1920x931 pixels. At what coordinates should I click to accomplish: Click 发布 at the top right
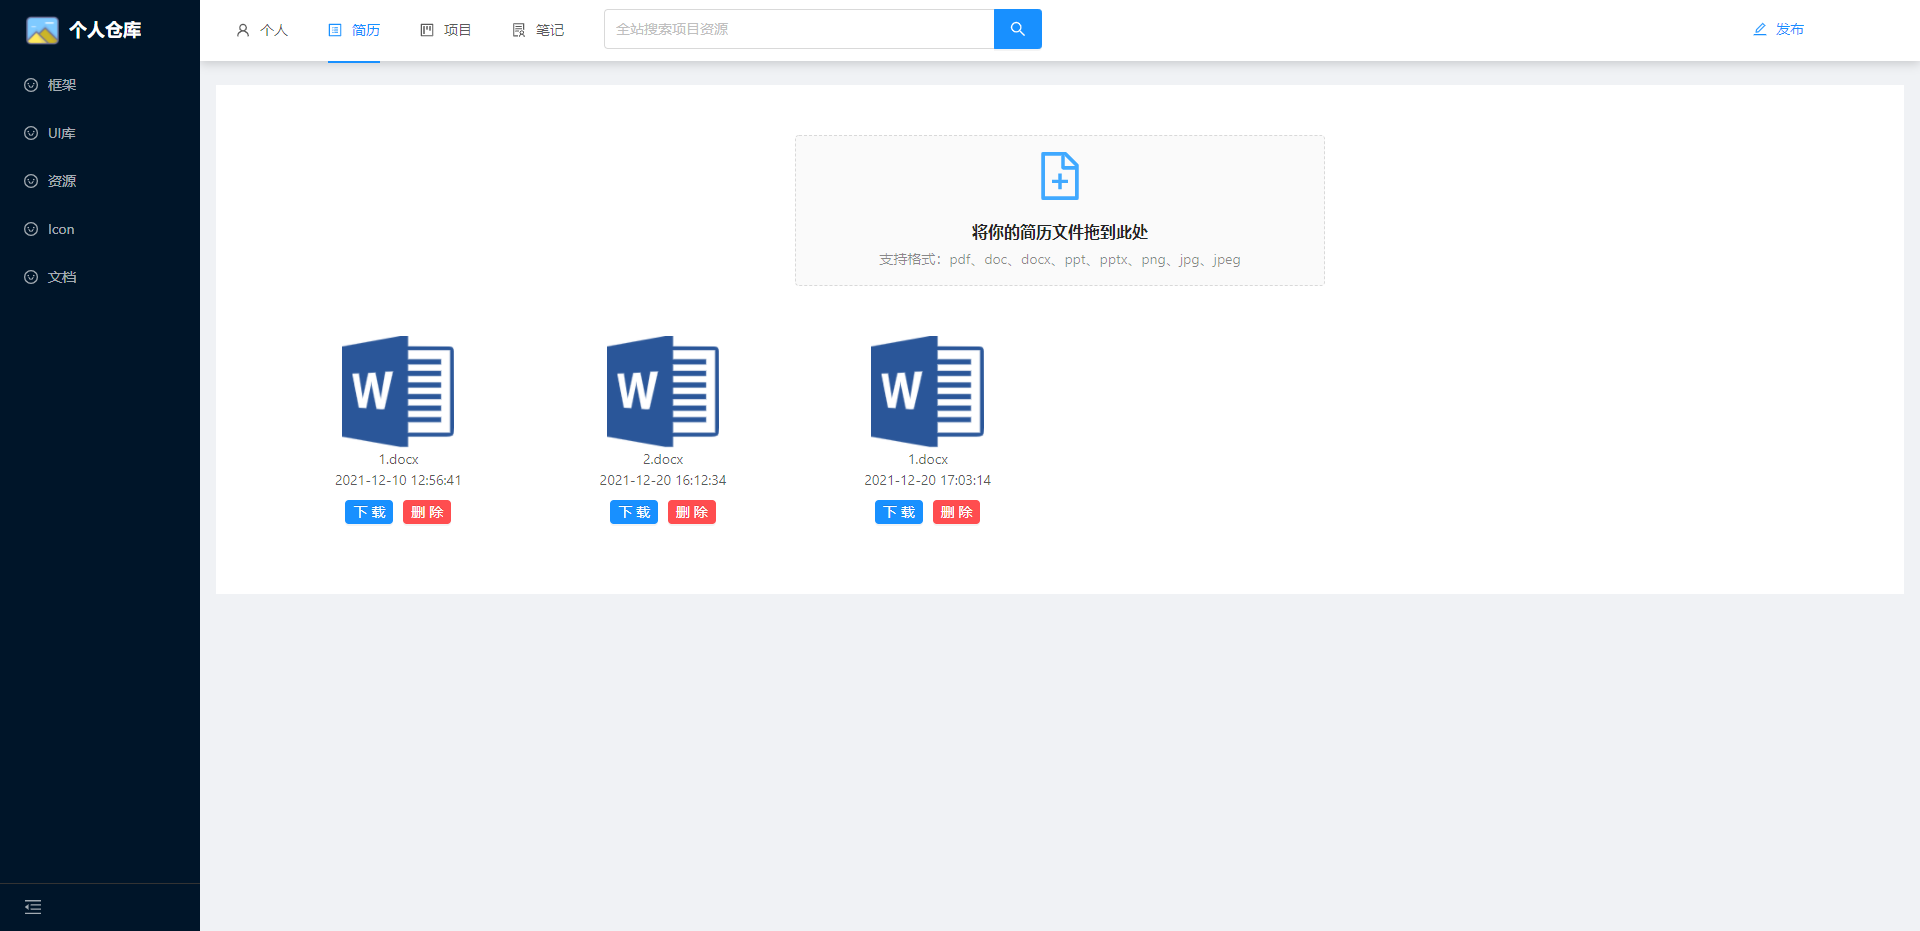(1789, 30)
